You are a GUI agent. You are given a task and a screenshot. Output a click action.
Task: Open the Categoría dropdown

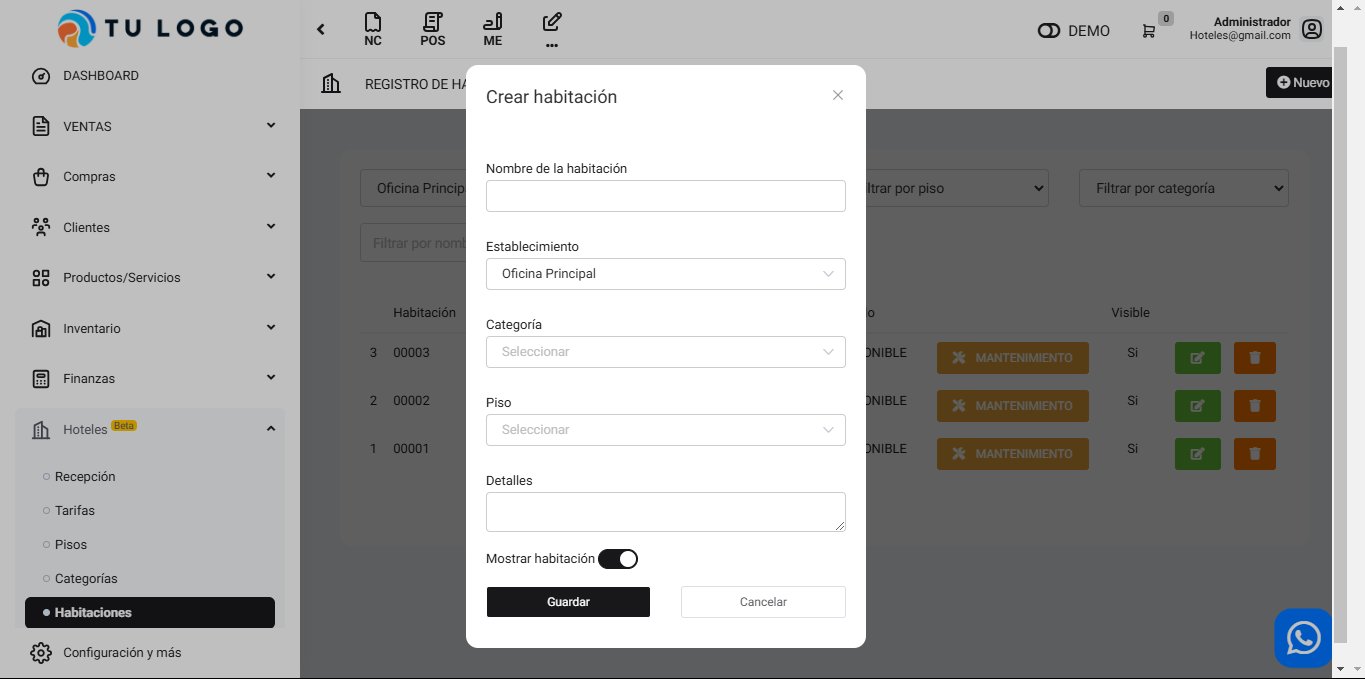pos(665,352)
